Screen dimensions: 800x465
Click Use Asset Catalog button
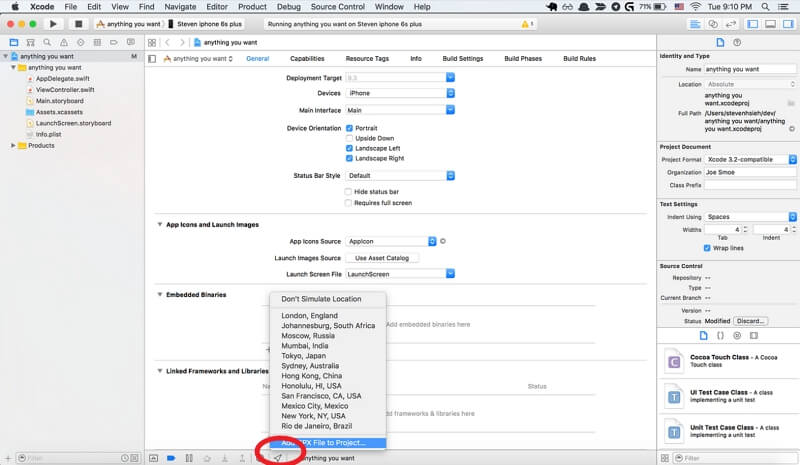tap(382, 258)
